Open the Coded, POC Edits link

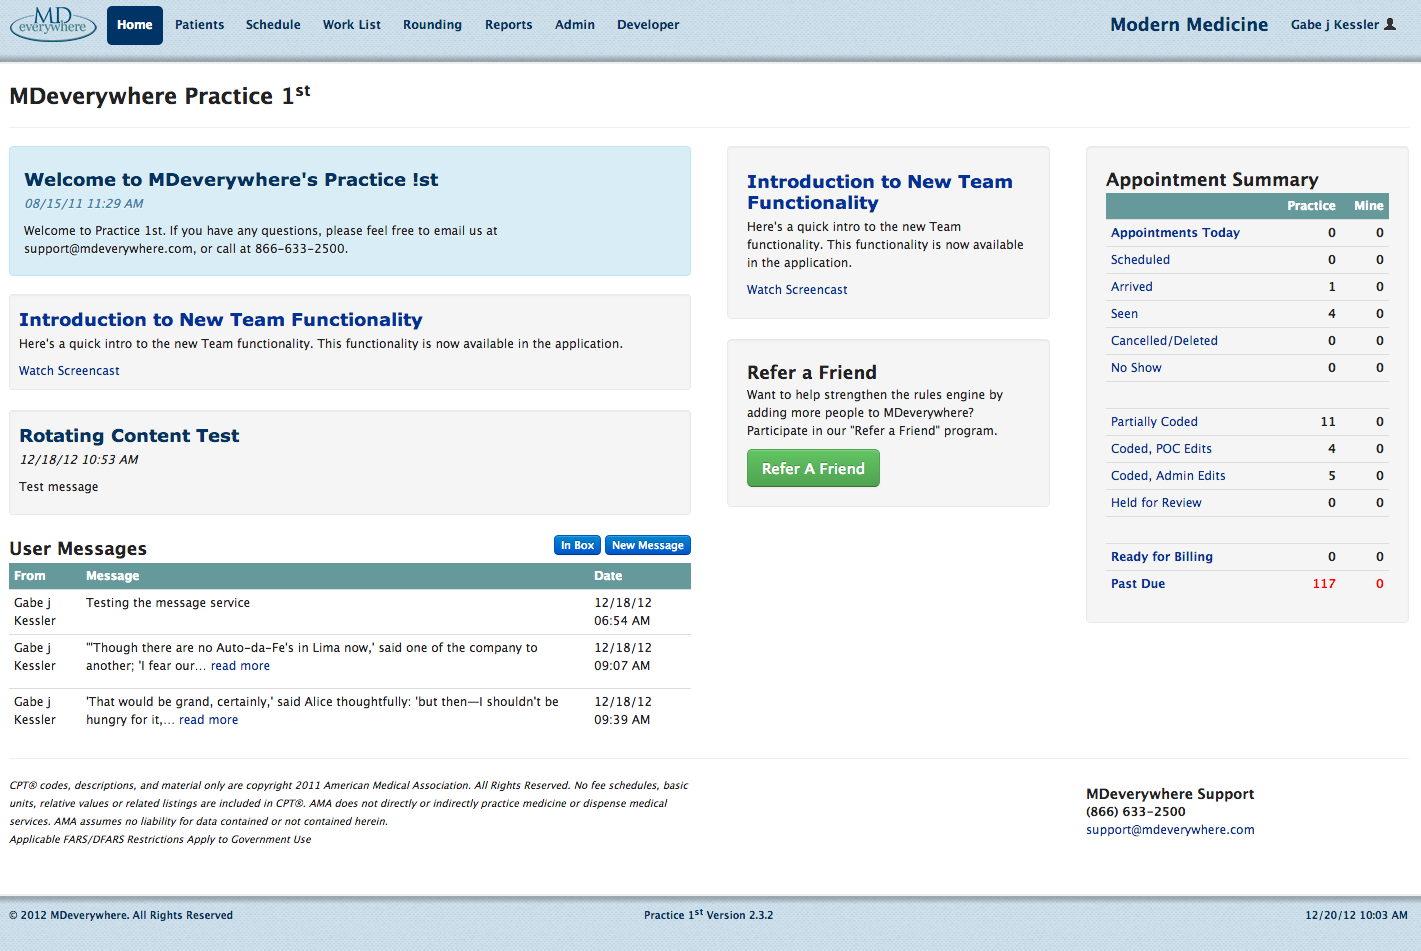click(x=1161, y=449)
